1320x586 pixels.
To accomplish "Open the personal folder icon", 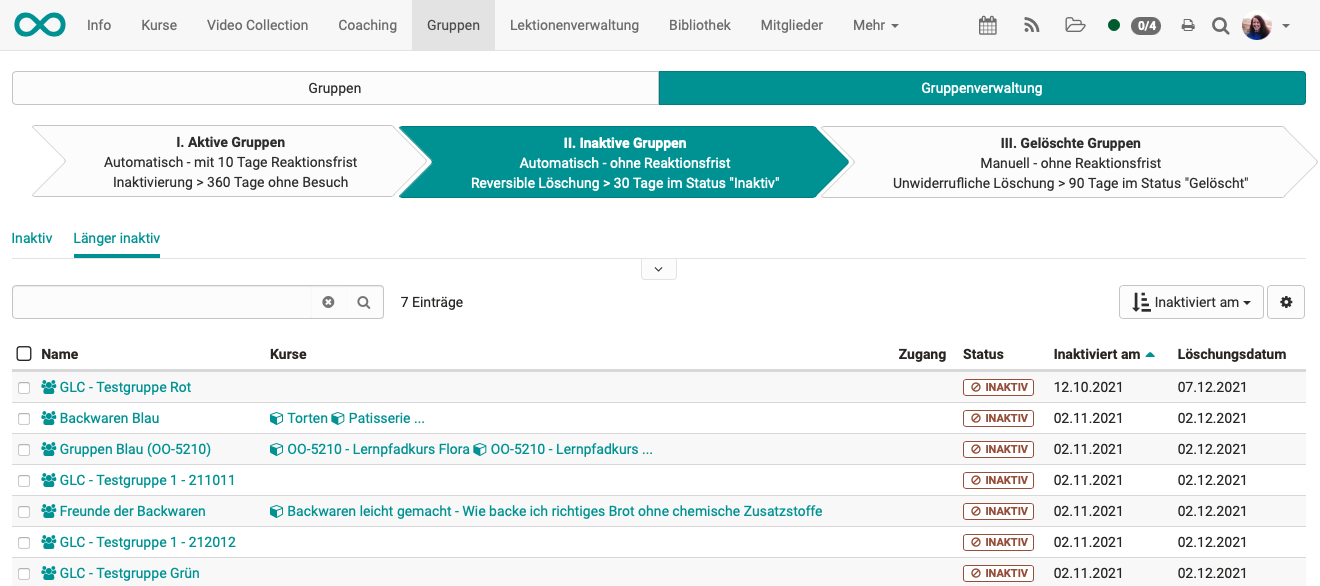I will pyautogui.click(x=1075, y=26).
